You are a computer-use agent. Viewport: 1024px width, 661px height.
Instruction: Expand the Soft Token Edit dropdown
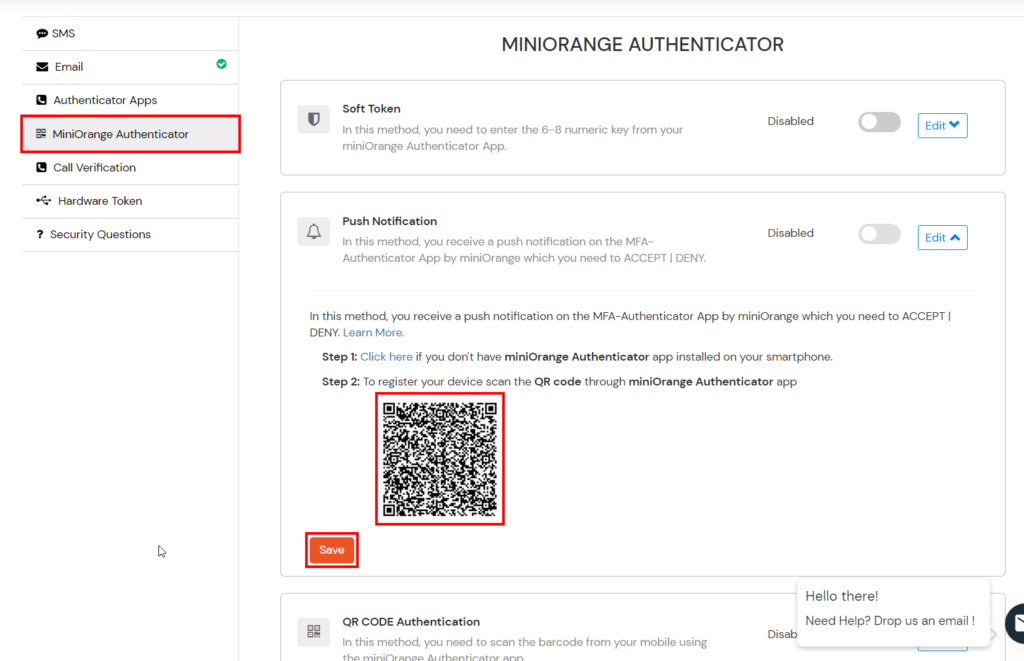click(x=942, y=125)
